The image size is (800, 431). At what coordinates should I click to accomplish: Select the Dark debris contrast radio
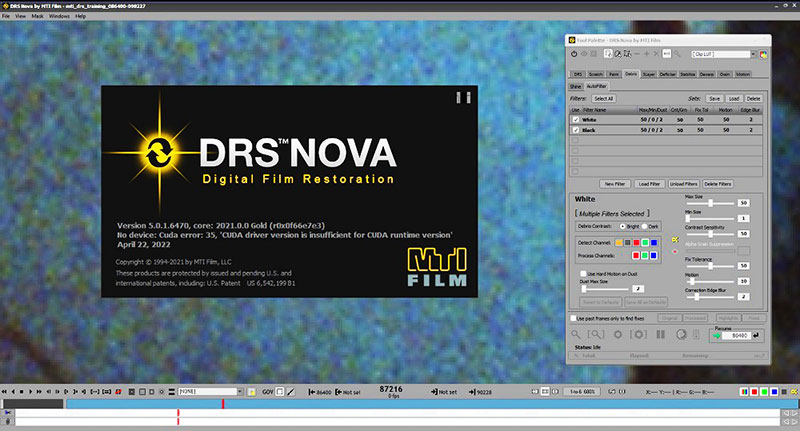click(x=644, y=226)
